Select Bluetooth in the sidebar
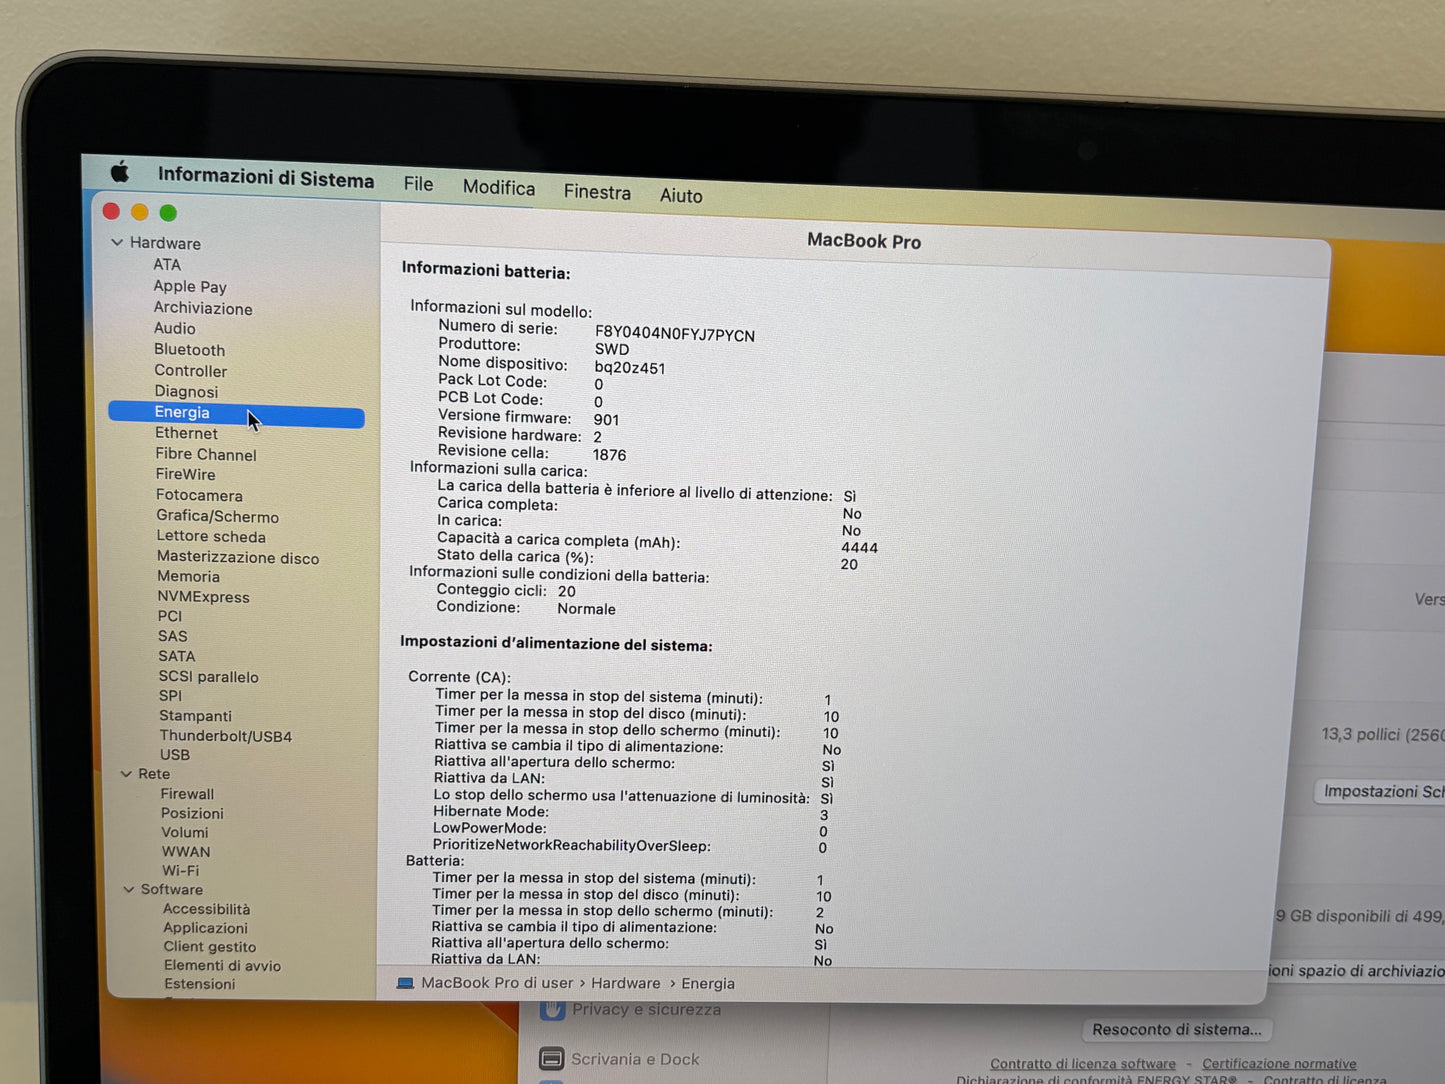The image size is (1445, 1084). click(190, 350)
